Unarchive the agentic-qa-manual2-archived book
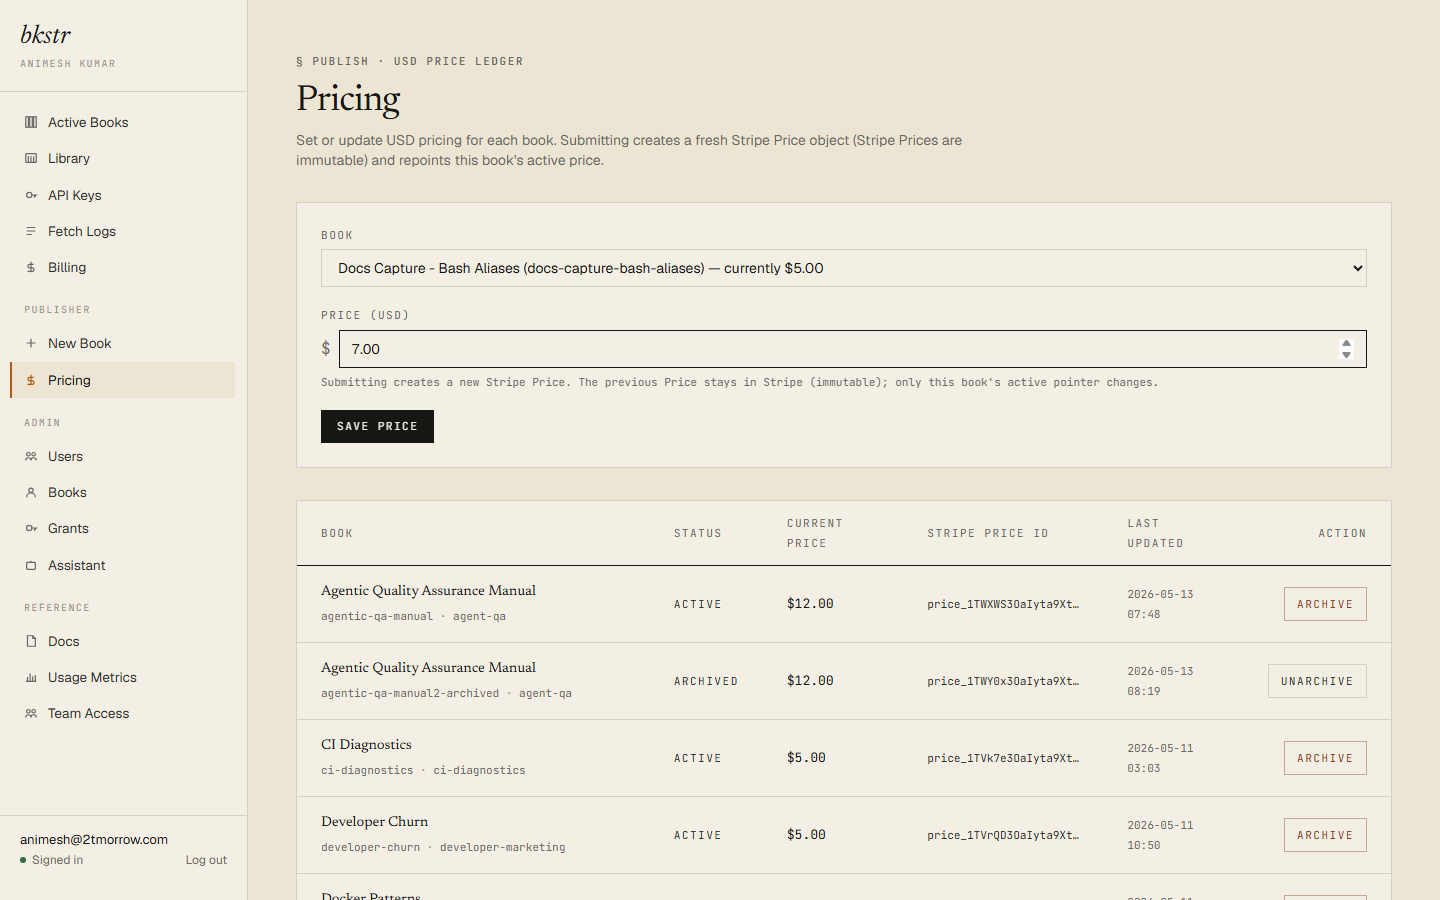 [x=1317, y=681]
